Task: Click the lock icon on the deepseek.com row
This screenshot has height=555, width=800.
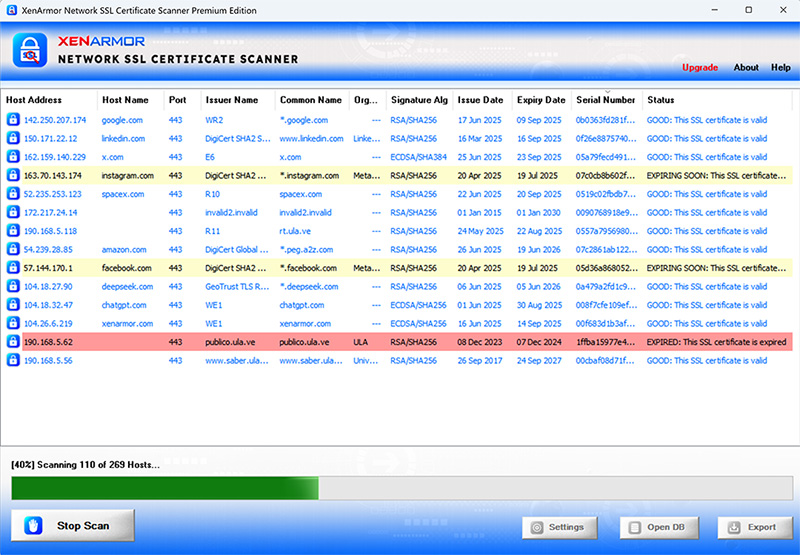Action: pyautogui.click(x=13, y=286)
